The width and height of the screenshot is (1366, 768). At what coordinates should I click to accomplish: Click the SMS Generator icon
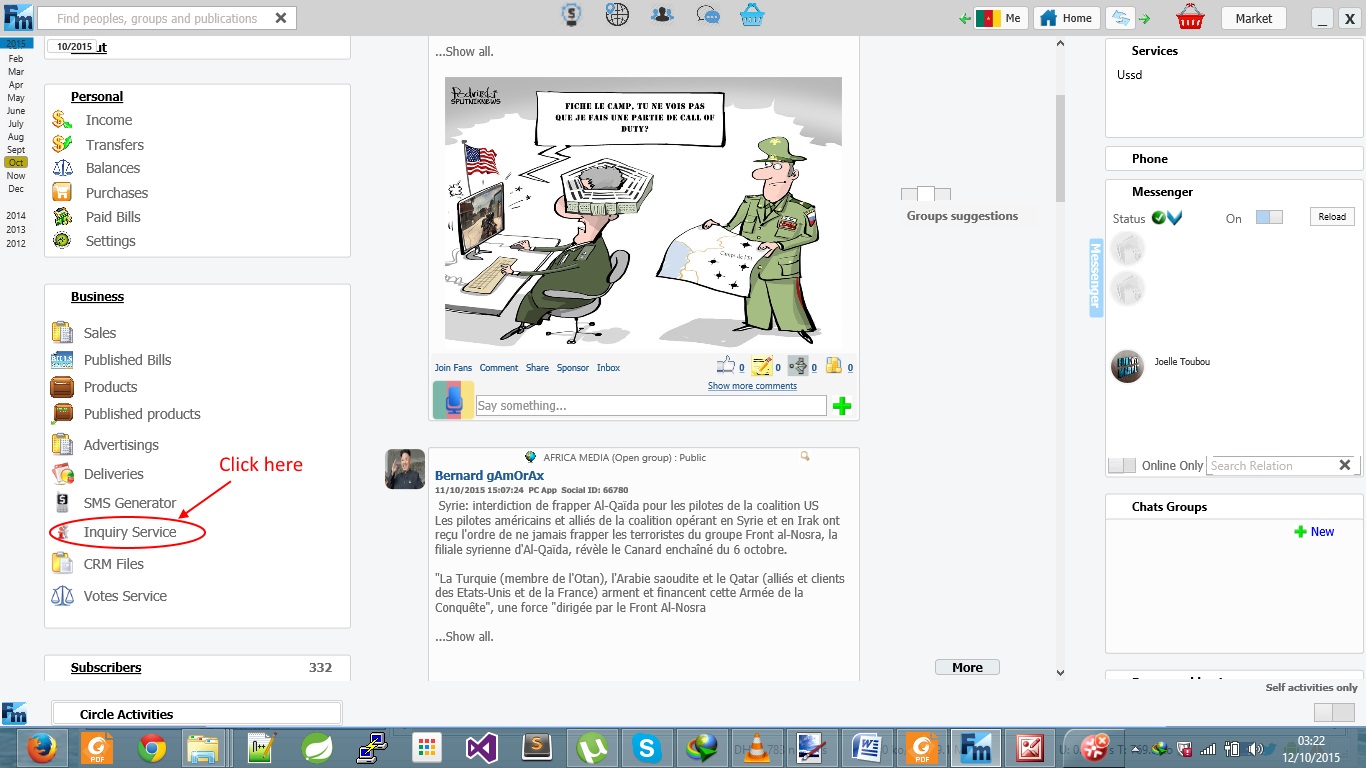tap(62, 503)
